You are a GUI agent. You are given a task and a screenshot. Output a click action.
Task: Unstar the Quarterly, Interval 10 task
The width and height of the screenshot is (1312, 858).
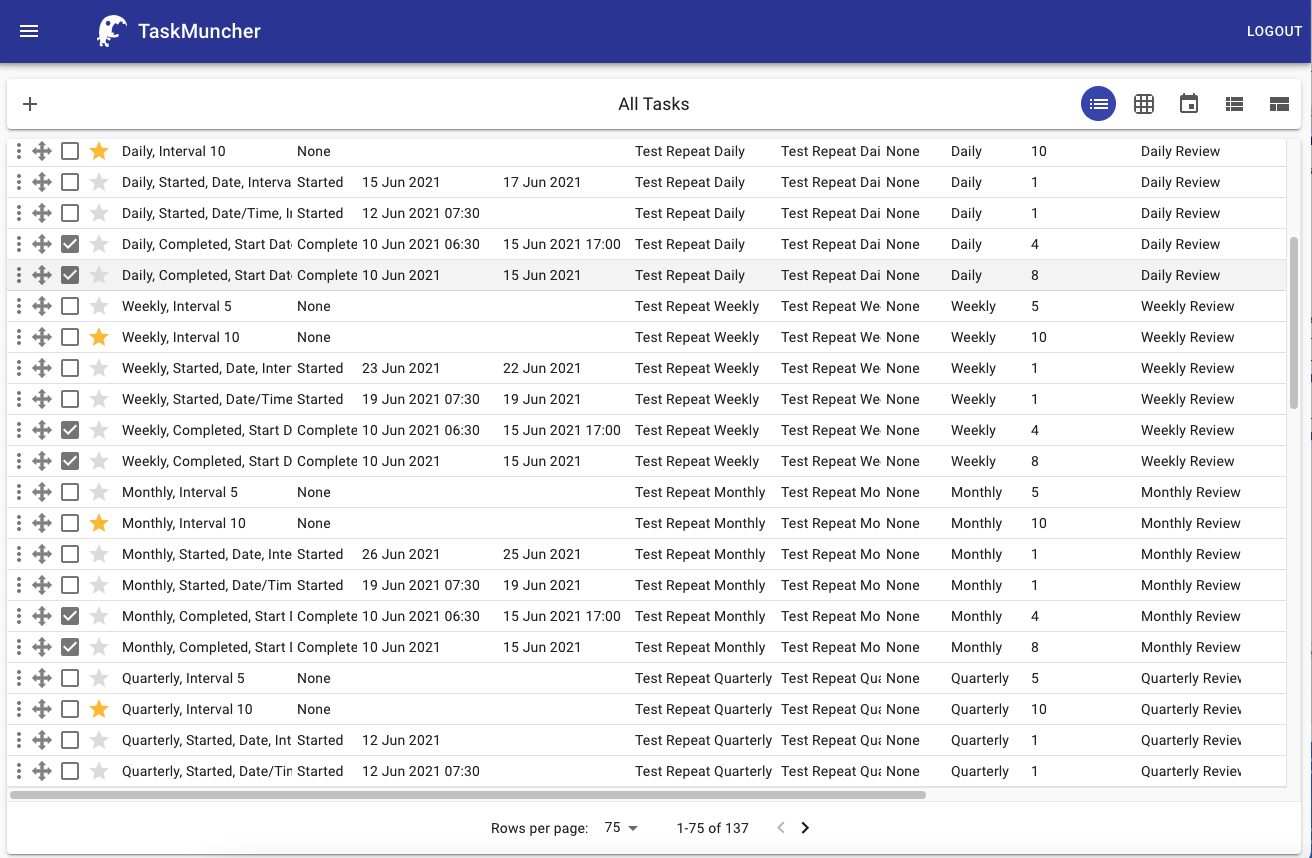[x=98, y=710]
